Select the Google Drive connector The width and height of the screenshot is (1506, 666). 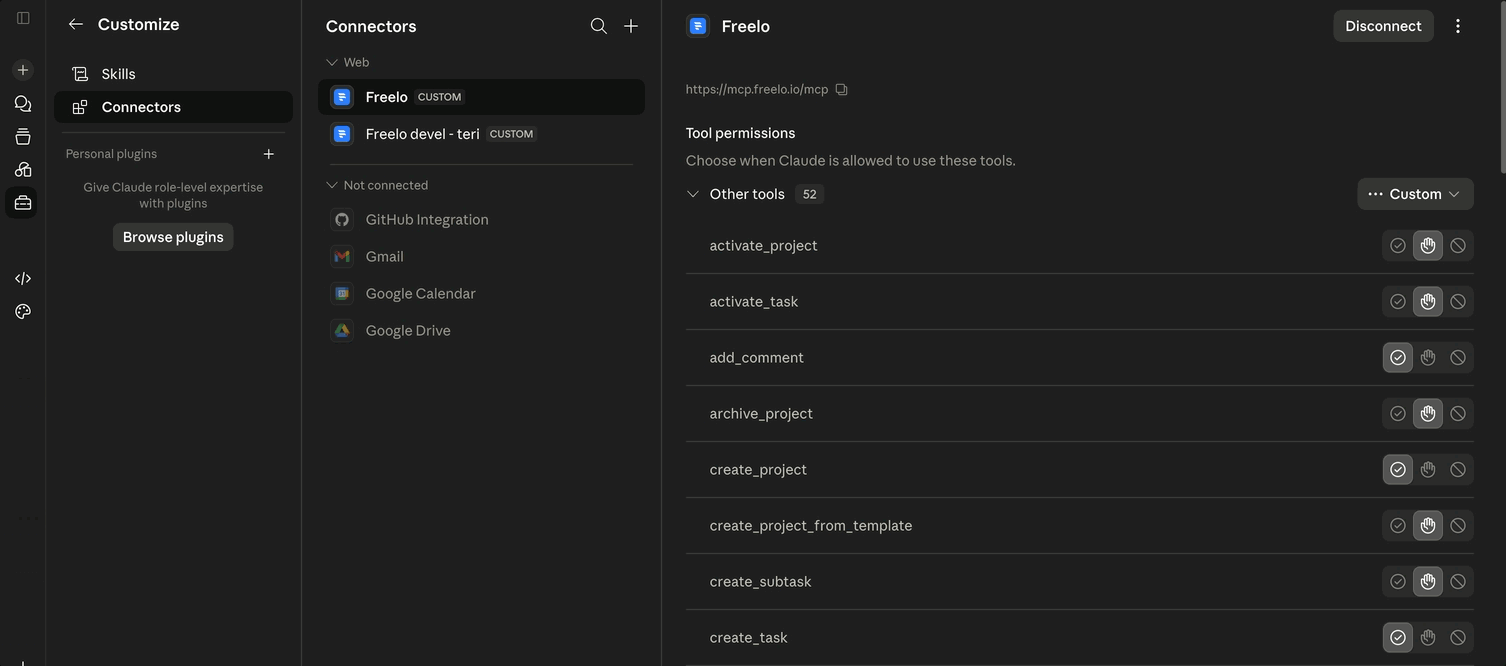(x=481, y=331)
